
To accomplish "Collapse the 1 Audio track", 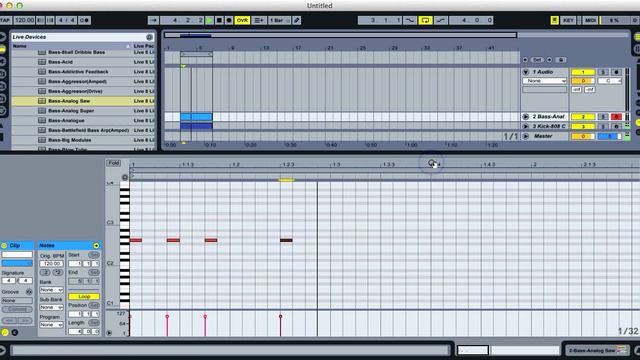I will pyautogui.click(x=526, y=72).
